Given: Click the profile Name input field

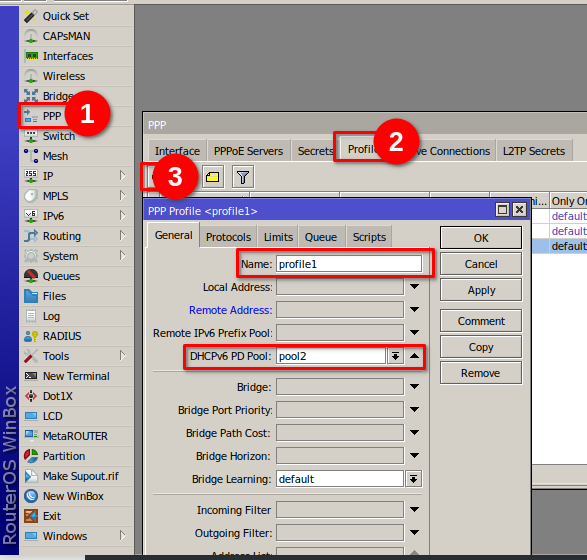Looking at the screenshot, I should click(x=349, y=264).
